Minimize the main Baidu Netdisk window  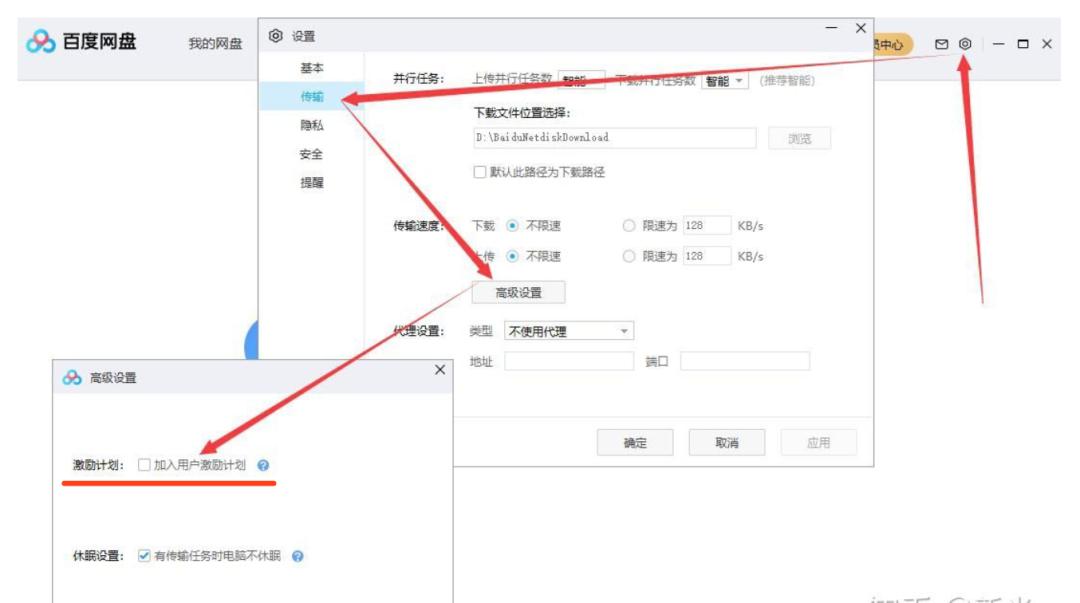[x=998, y=44]
